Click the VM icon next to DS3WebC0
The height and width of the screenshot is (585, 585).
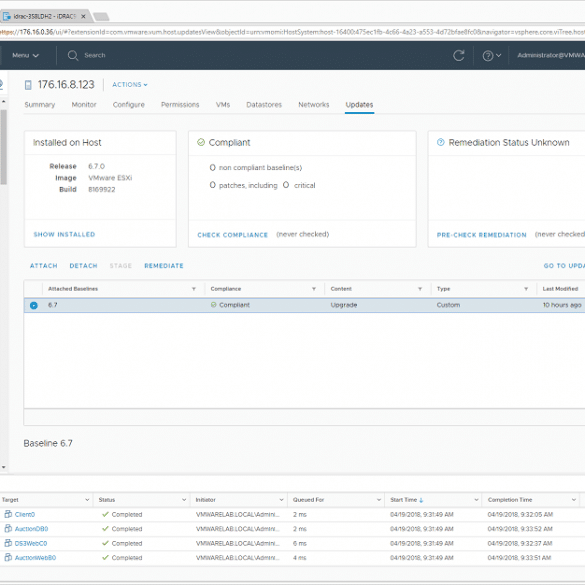[8, 543]
